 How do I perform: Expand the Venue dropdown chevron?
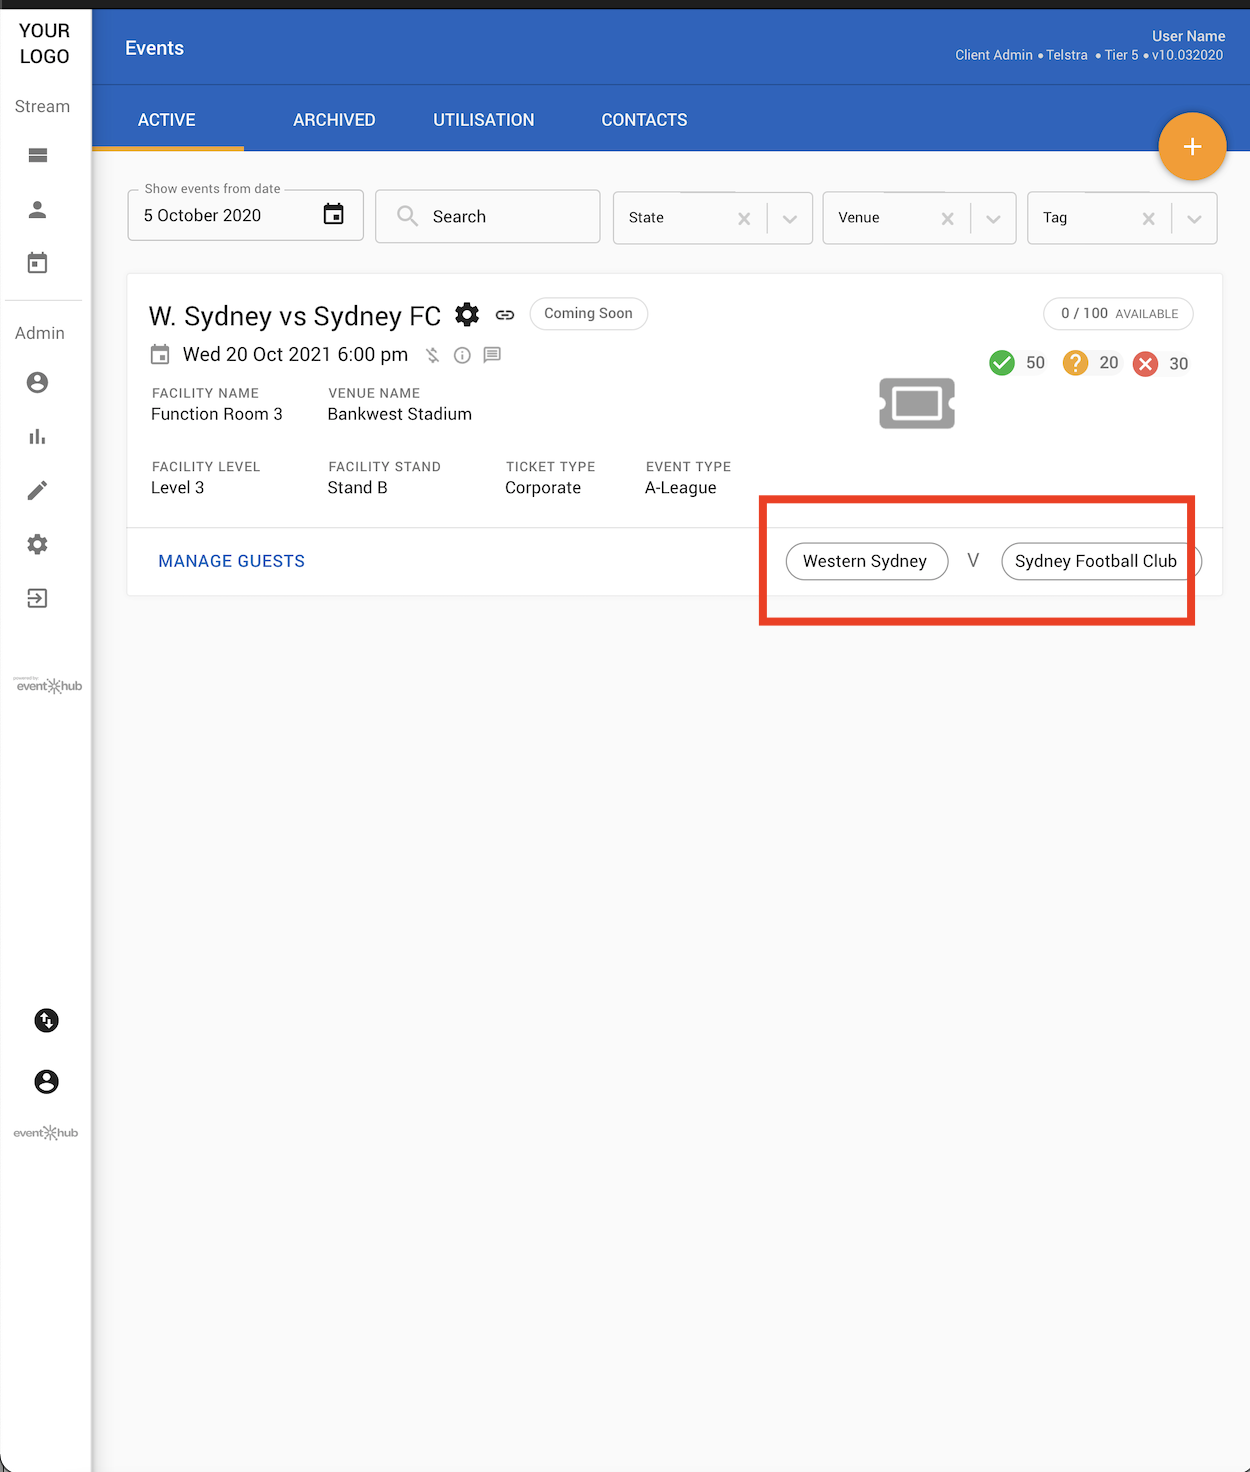(x=993, y=219)
